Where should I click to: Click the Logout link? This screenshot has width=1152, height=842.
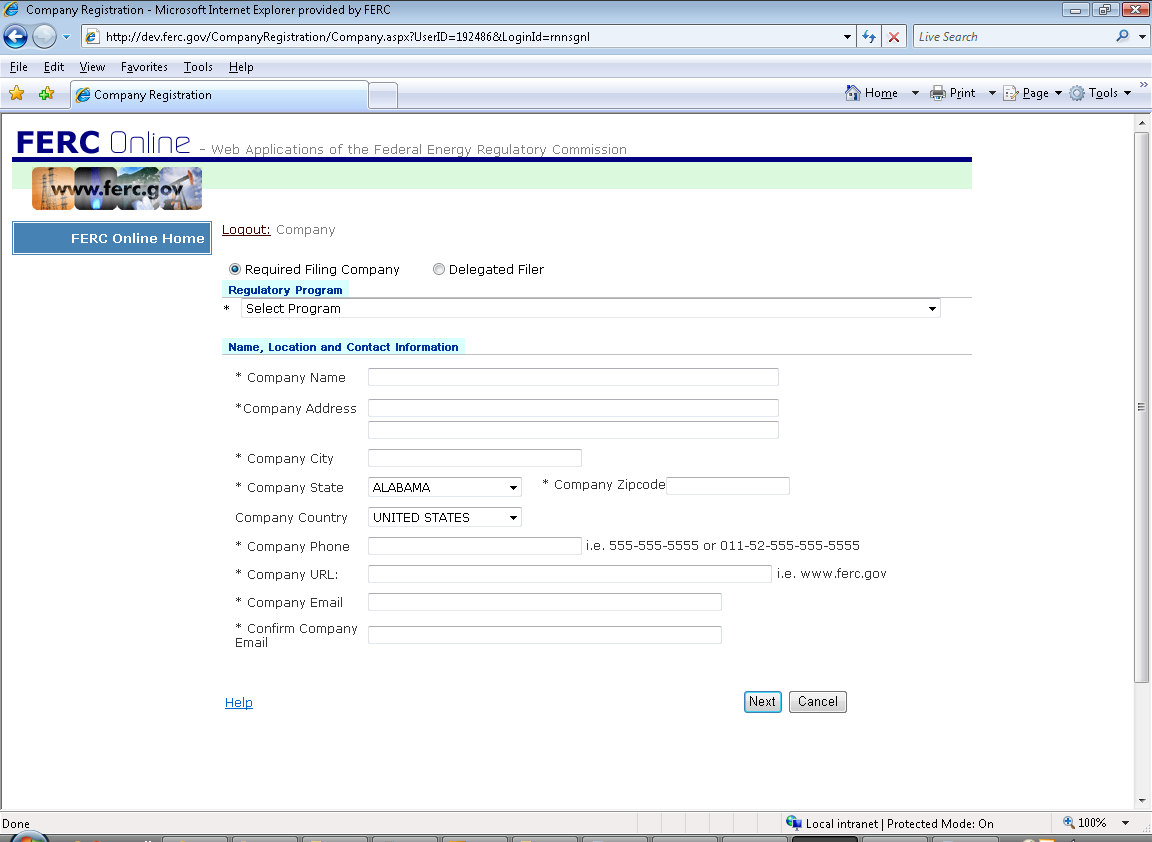point(246,229)
